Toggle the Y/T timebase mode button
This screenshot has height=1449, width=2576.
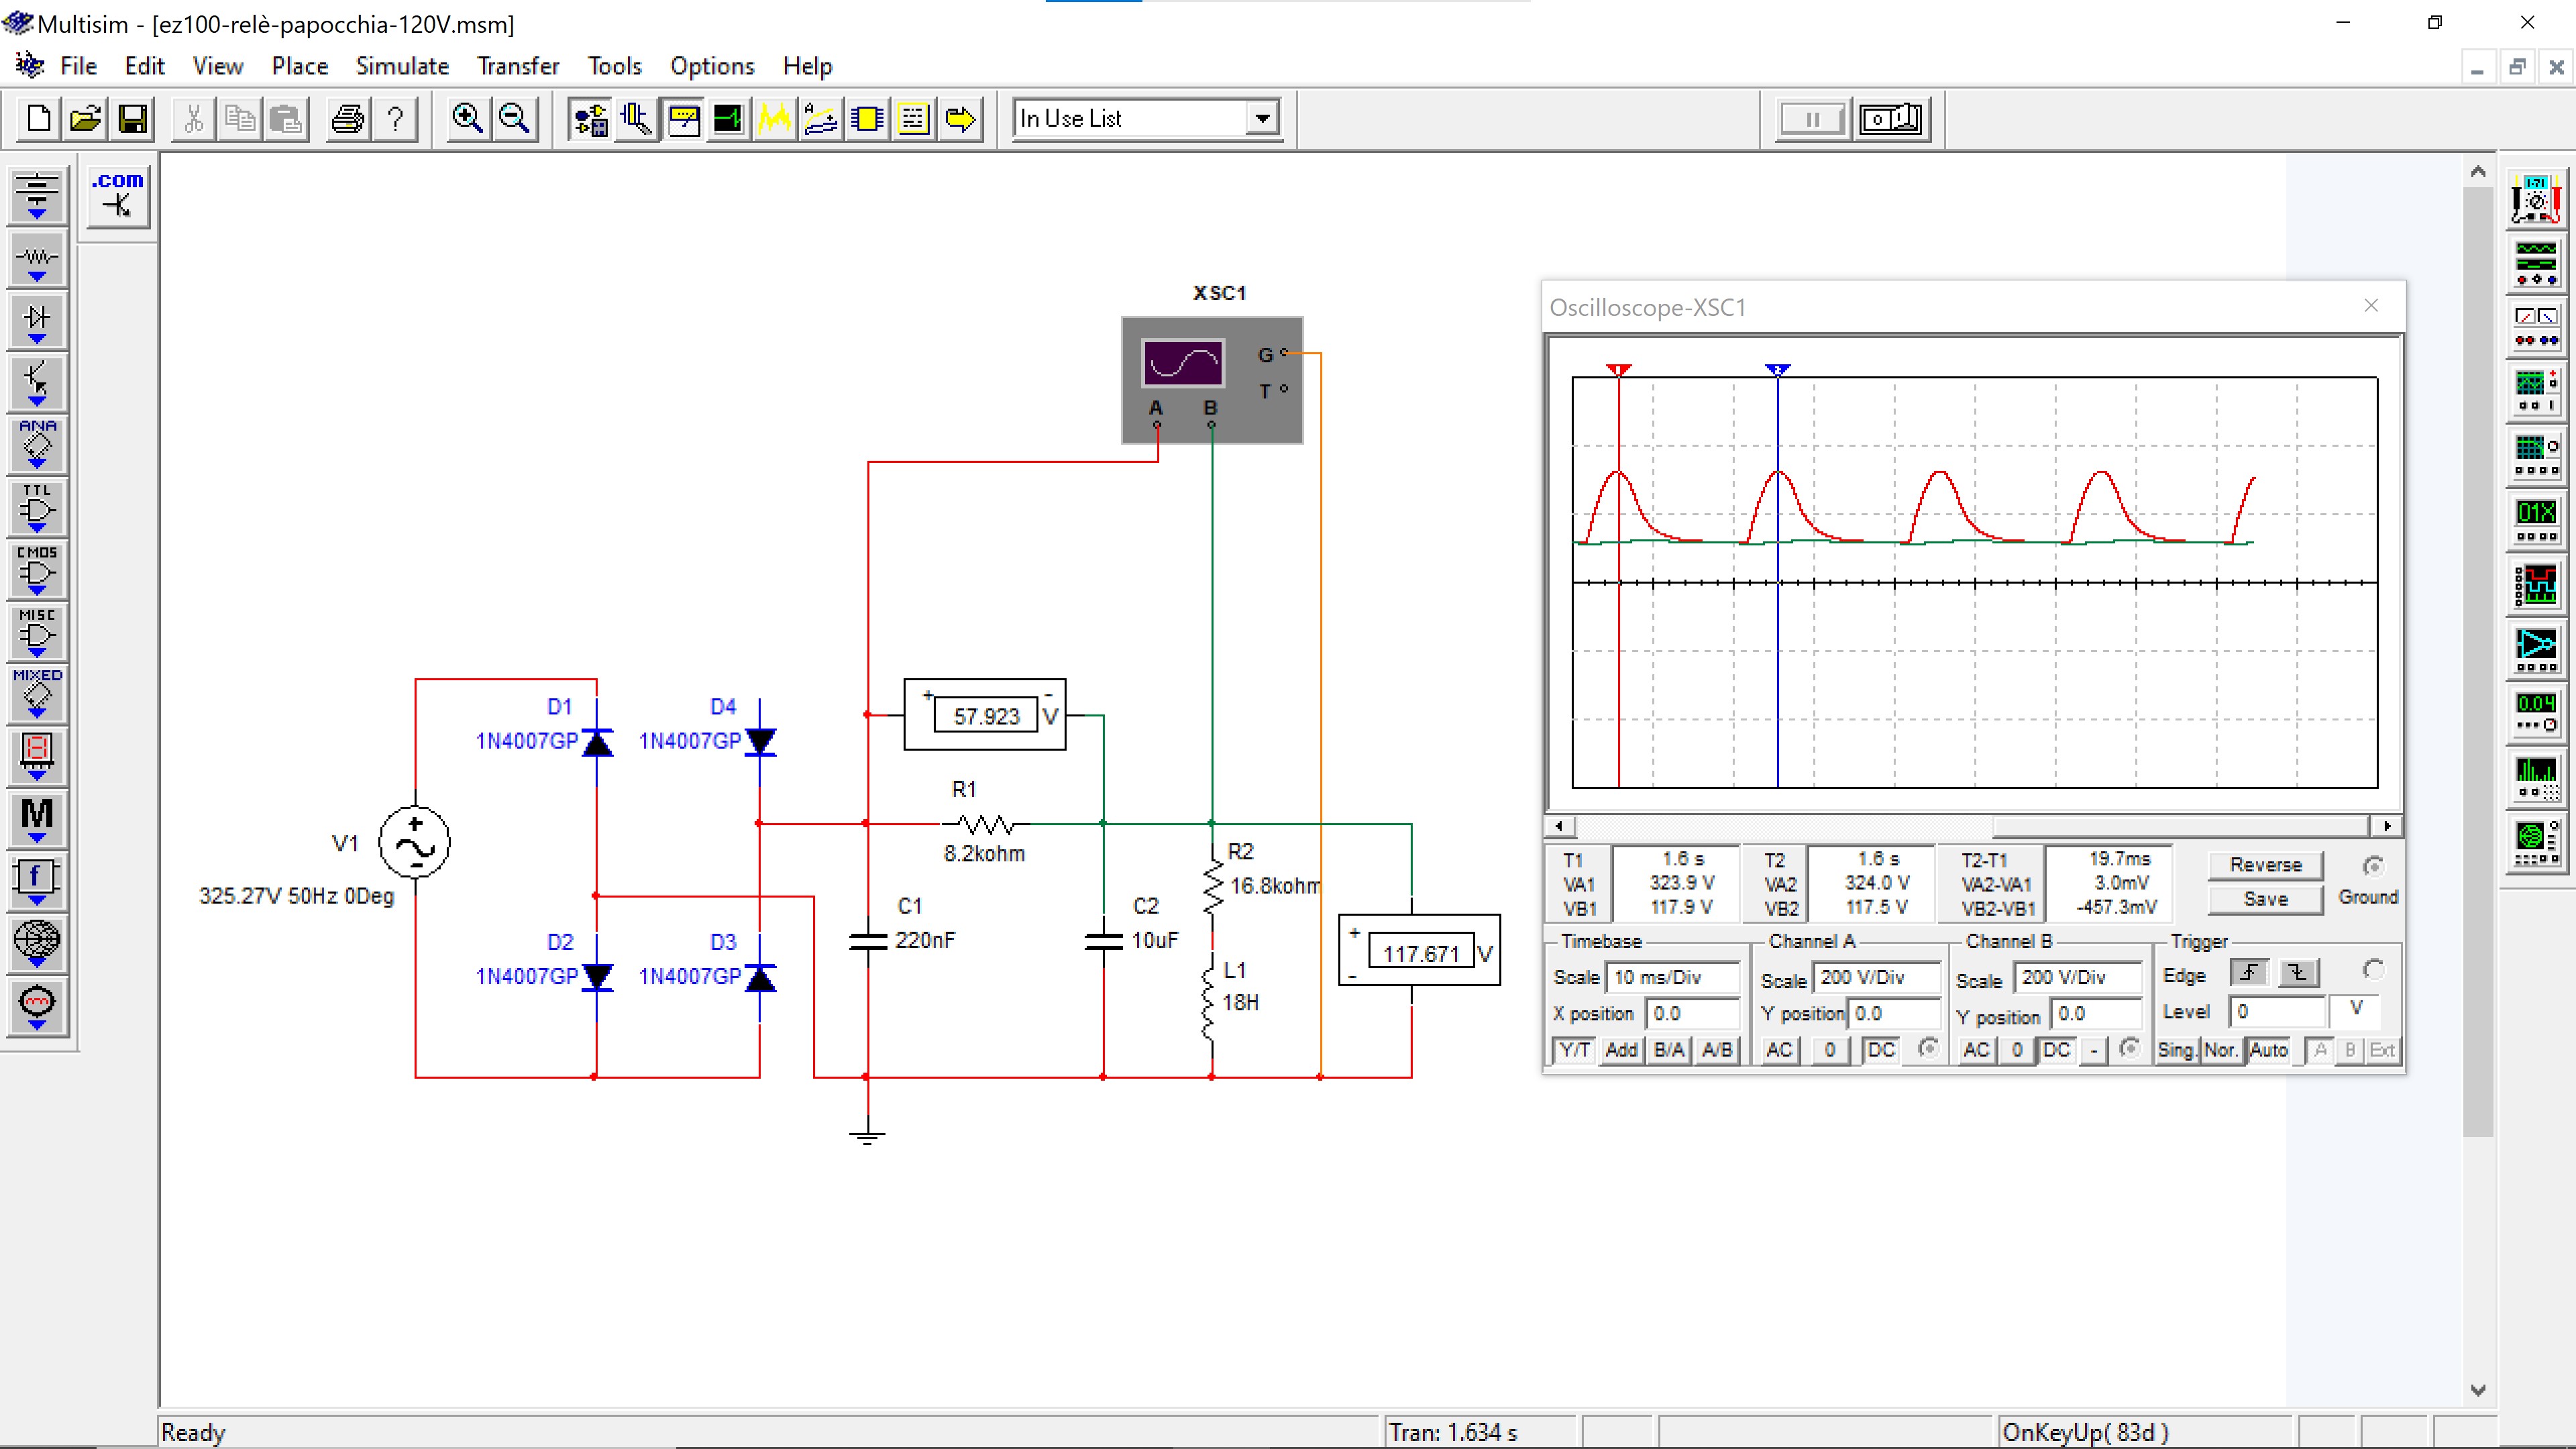(1574, 1050)
